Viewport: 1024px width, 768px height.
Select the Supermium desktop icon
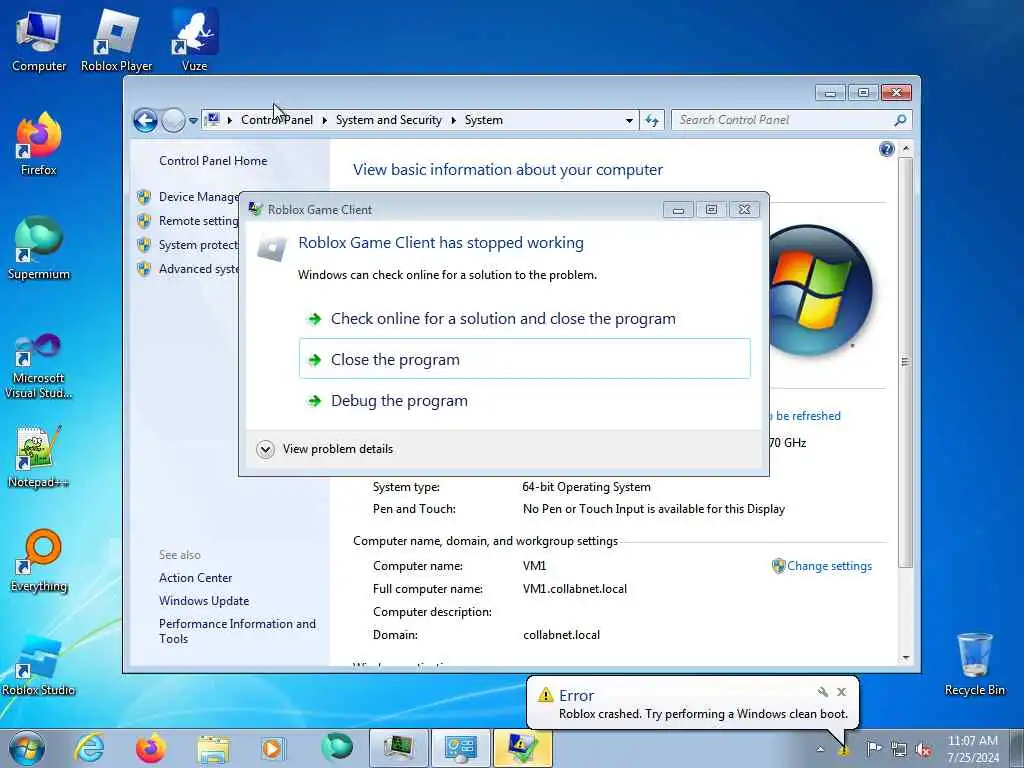[39, 248]
